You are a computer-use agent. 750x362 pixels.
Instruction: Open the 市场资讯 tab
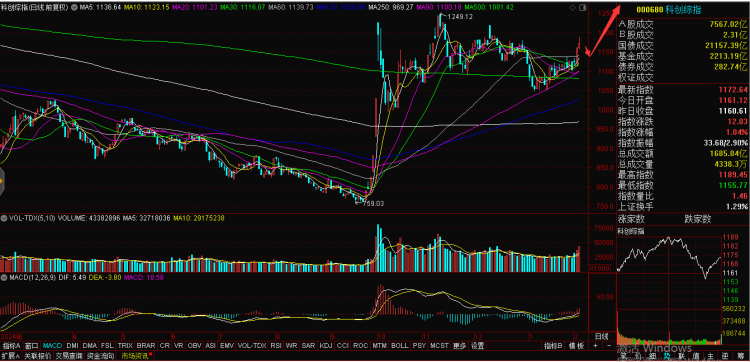(x=136, y=356)
